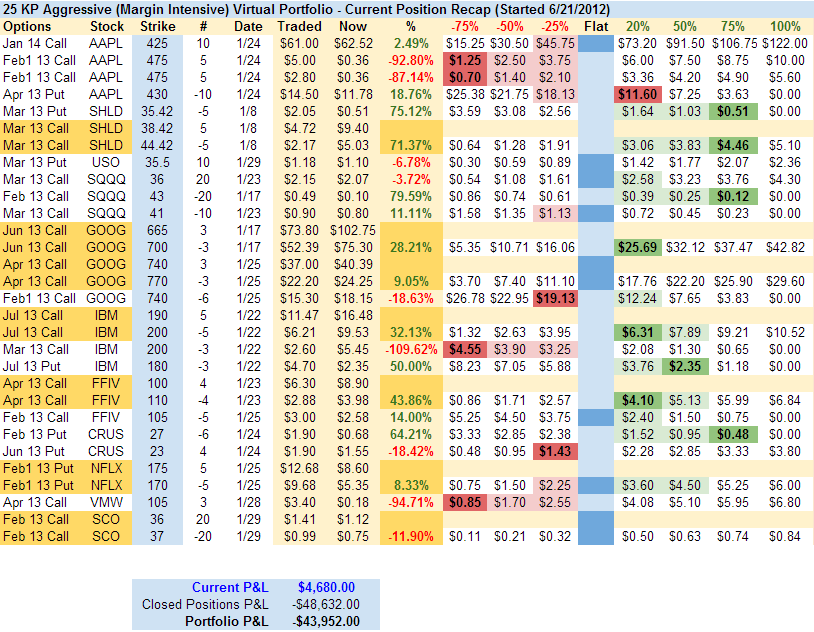Select the 79.59% percentage cell

point(408,195)
